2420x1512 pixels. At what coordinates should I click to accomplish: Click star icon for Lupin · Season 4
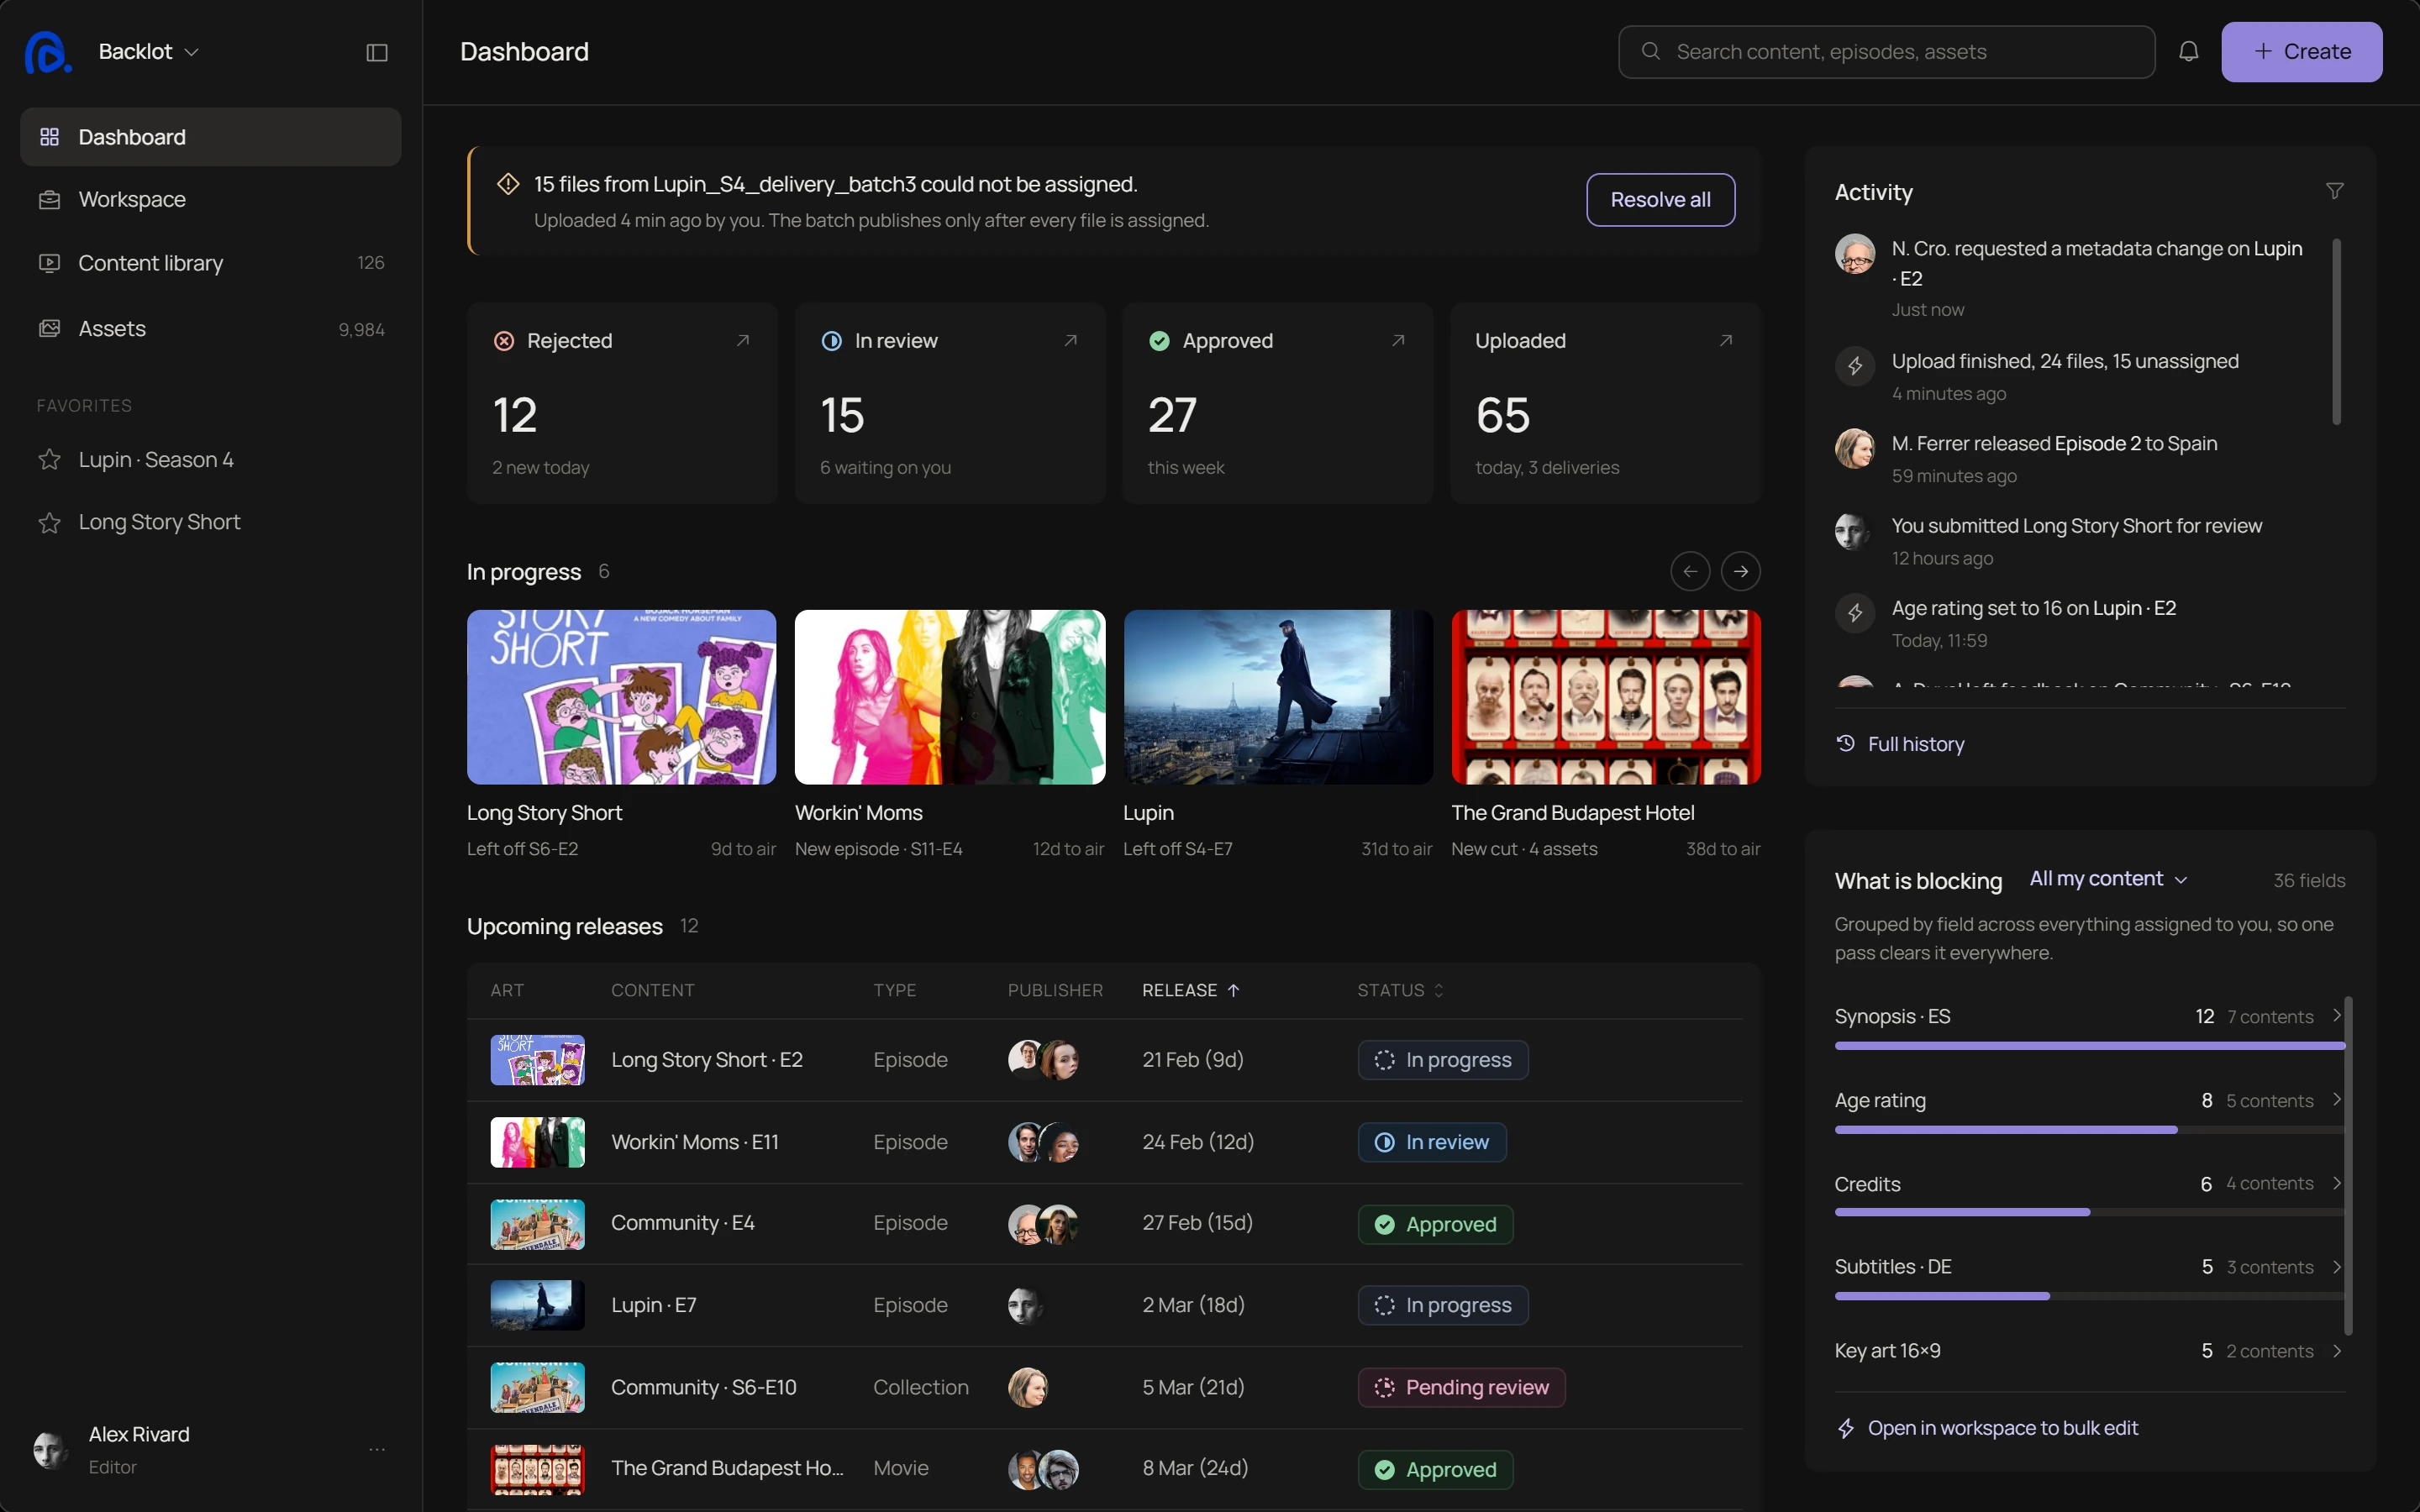click(x=49, y=460)
